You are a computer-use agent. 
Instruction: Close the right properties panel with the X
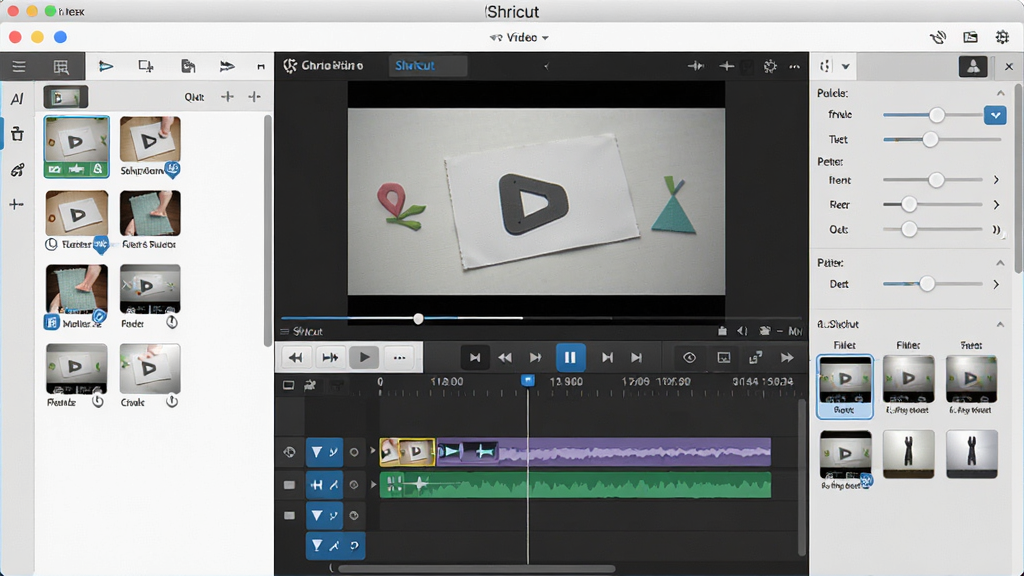[1009, 67]
